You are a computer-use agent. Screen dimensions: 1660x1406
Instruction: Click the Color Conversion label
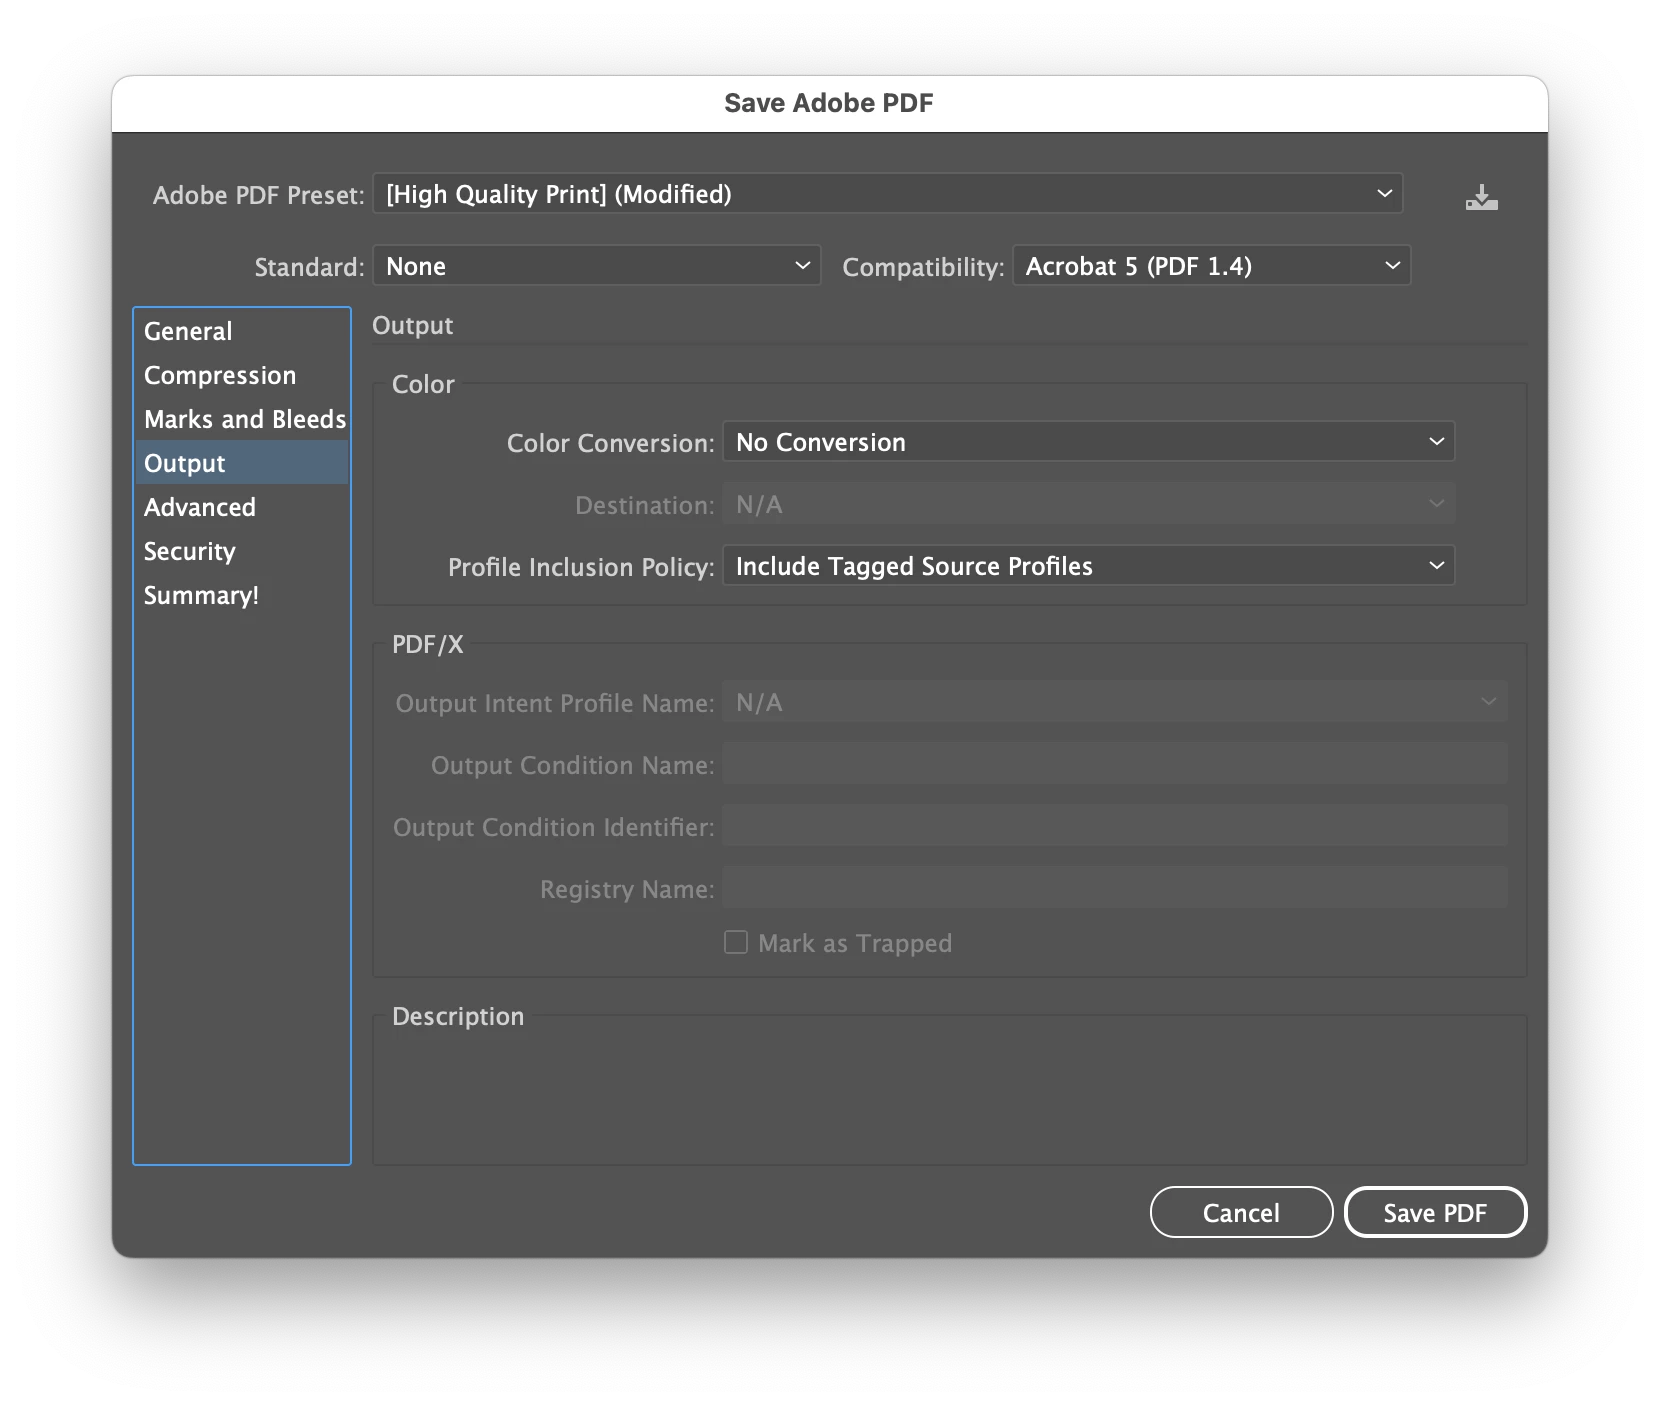(610, 443)
